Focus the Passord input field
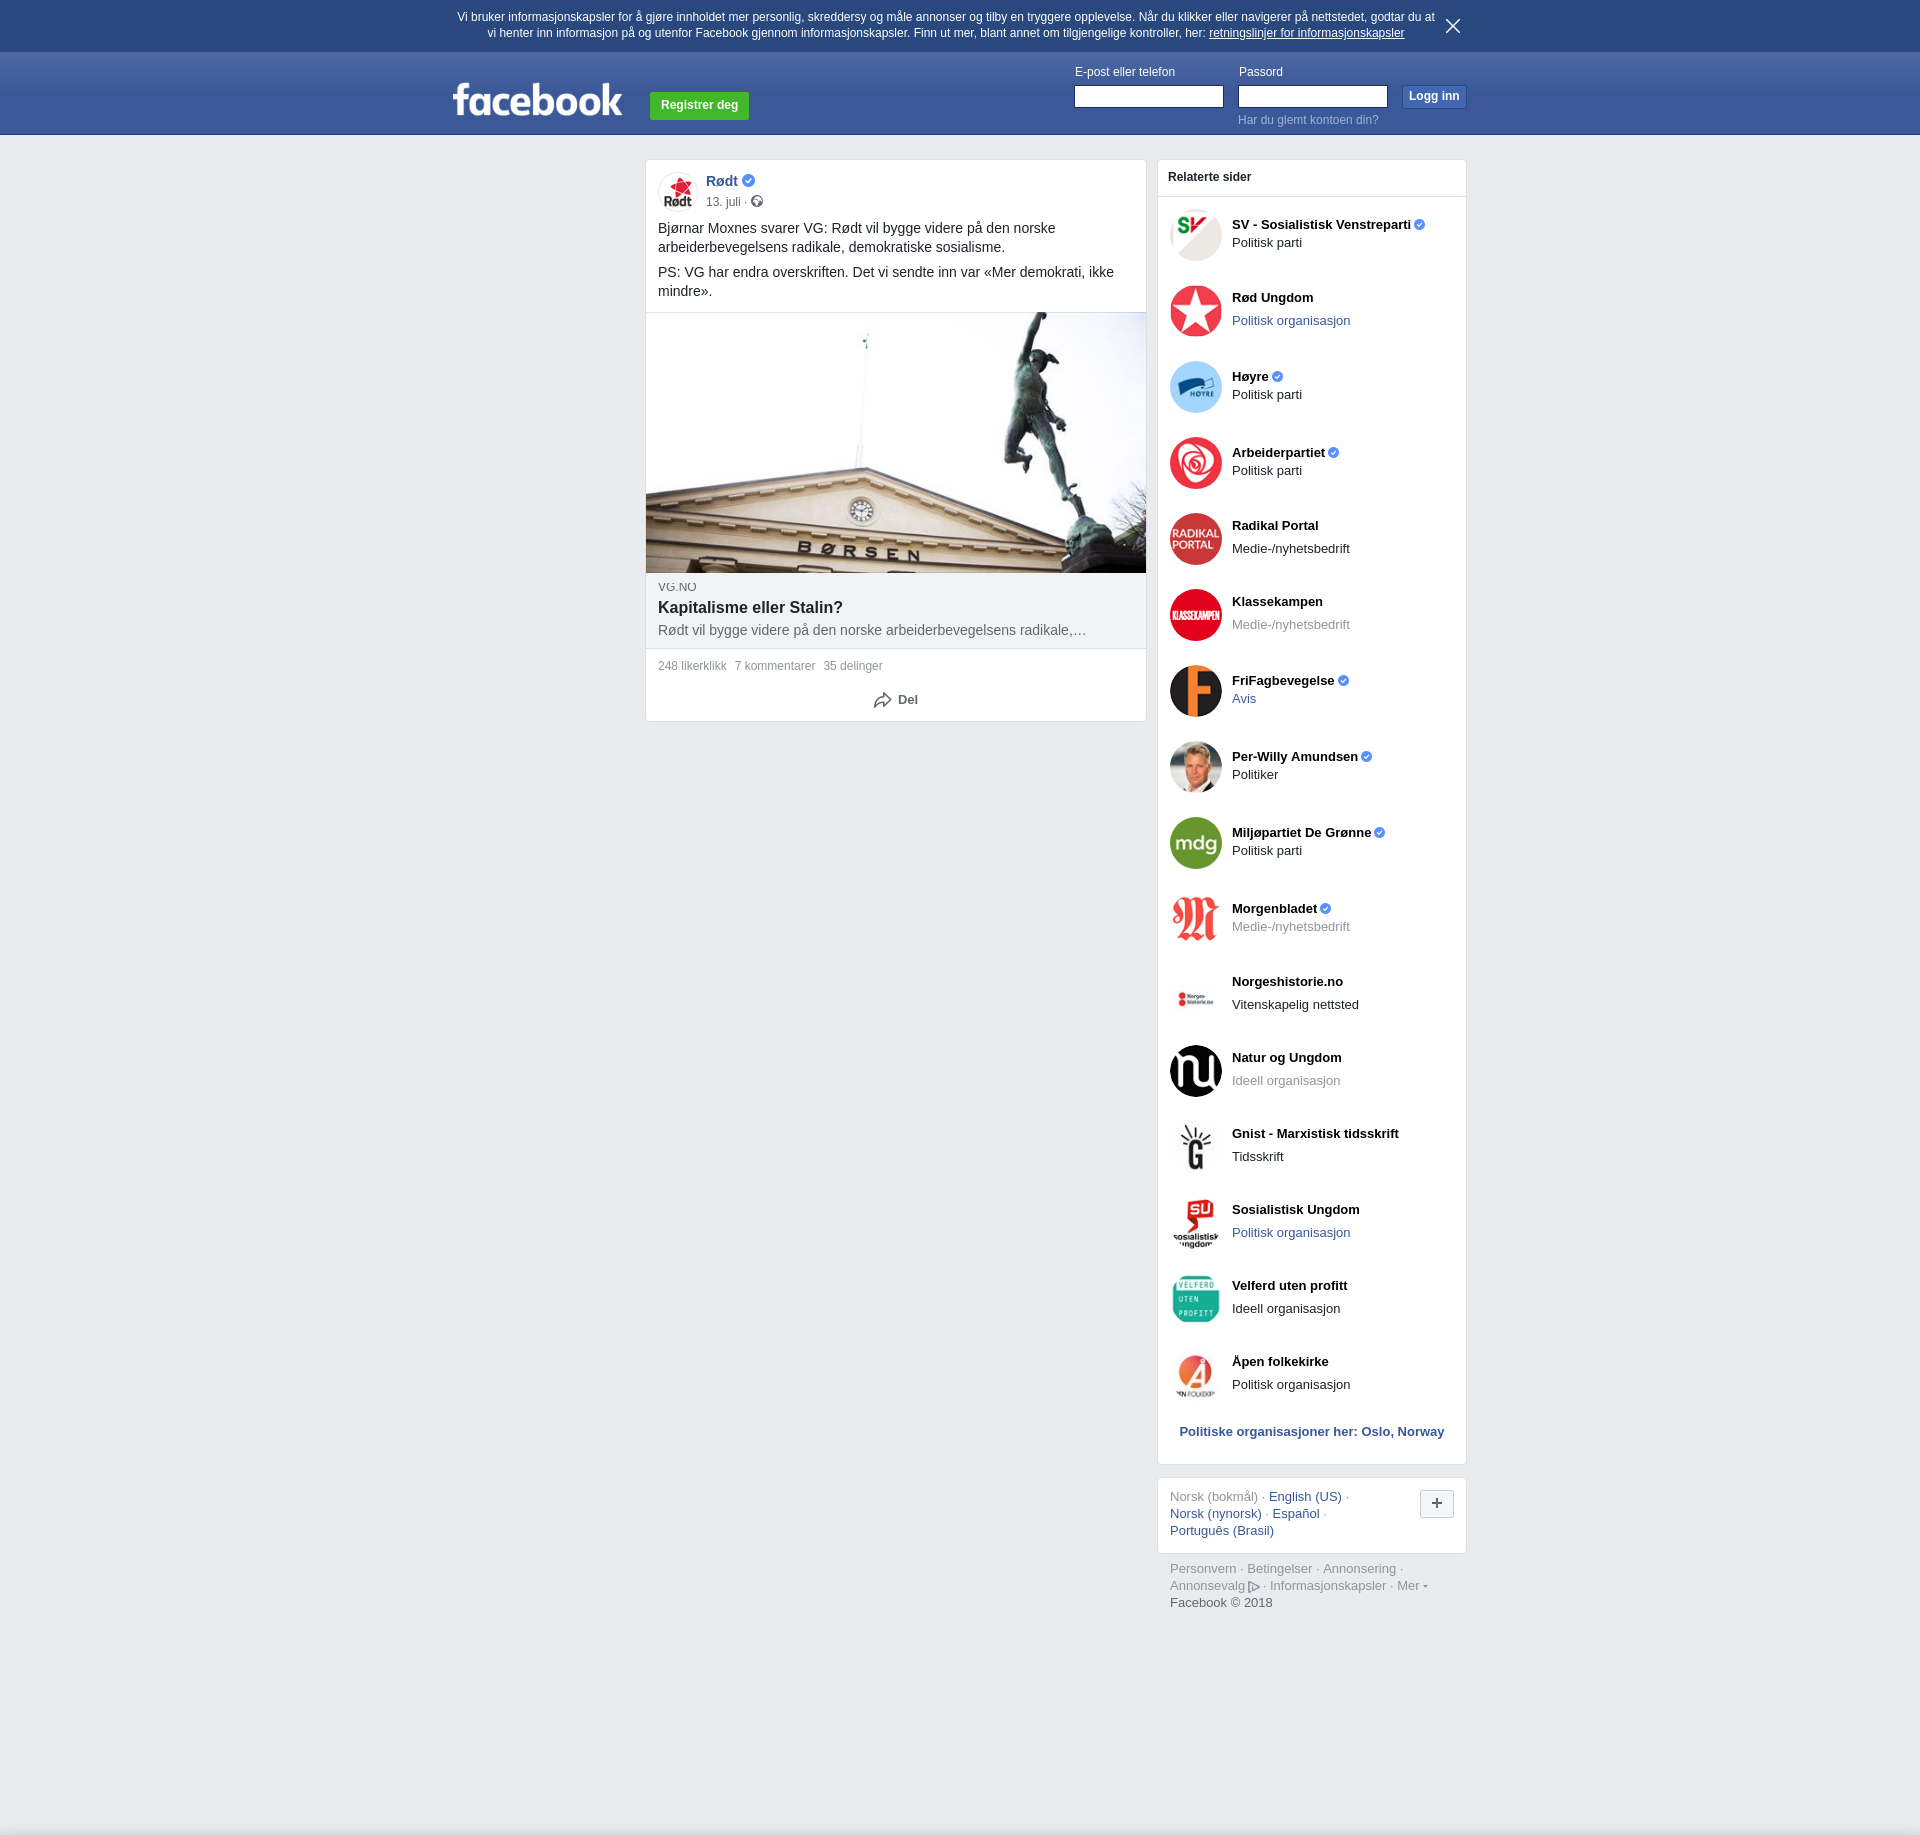This screenshot has height=1835, width=1920. click(1313, 96)
